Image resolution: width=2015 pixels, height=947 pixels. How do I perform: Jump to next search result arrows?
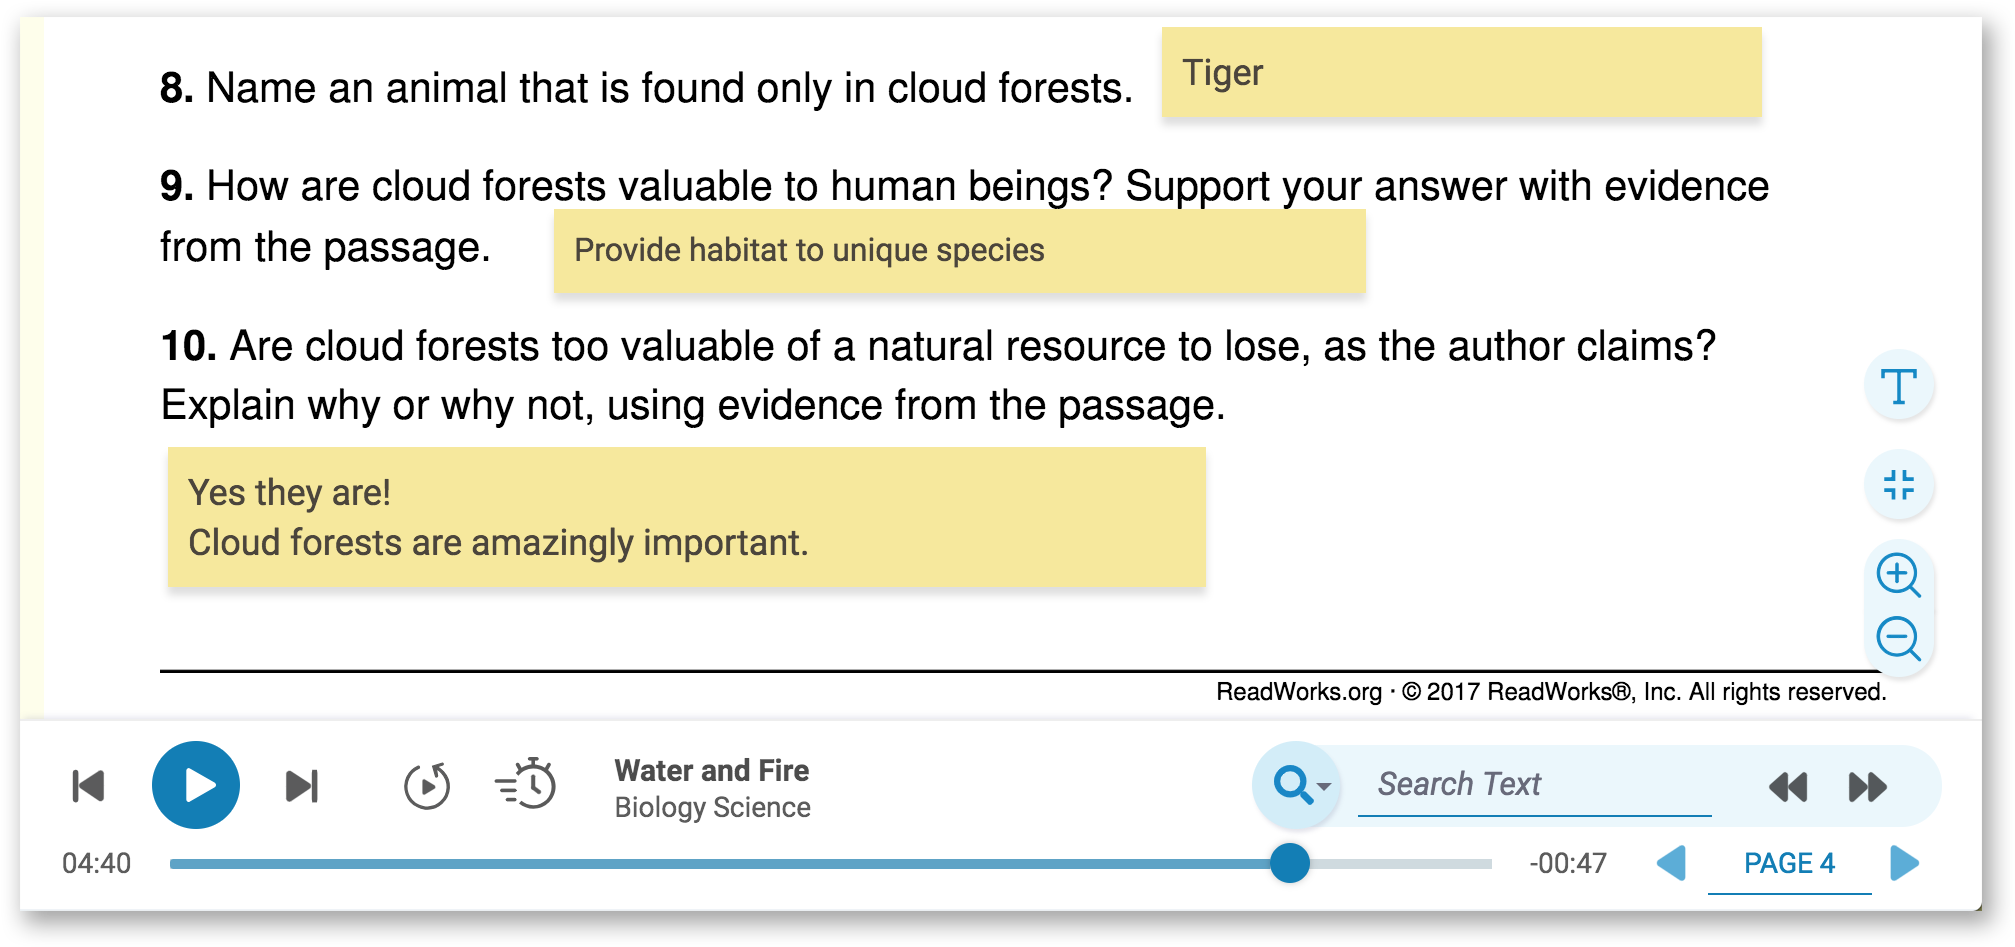(1867, 787)
